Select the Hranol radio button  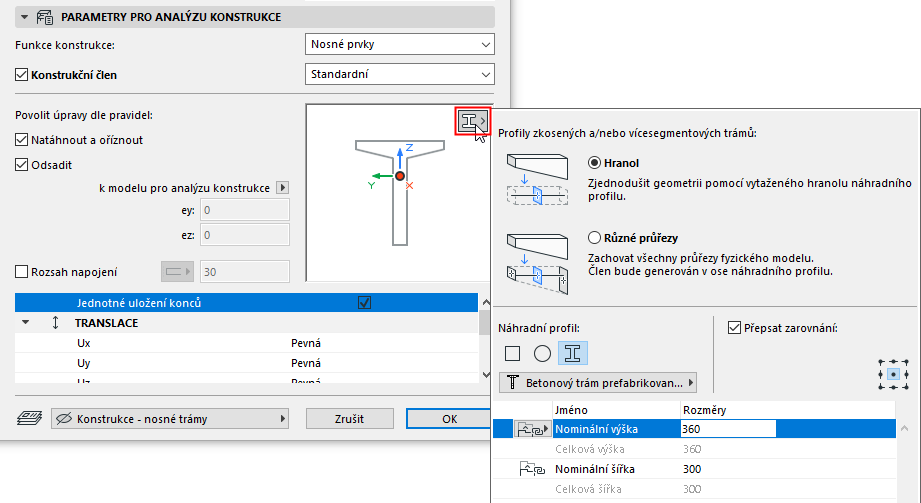coord(594,163)
